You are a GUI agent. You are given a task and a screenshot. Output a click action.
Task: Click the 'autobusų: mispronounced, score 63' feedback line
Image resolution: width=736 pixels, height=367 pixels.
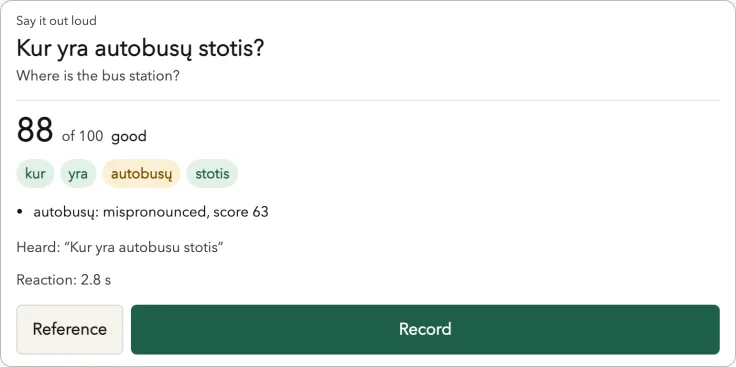[151, 212]
